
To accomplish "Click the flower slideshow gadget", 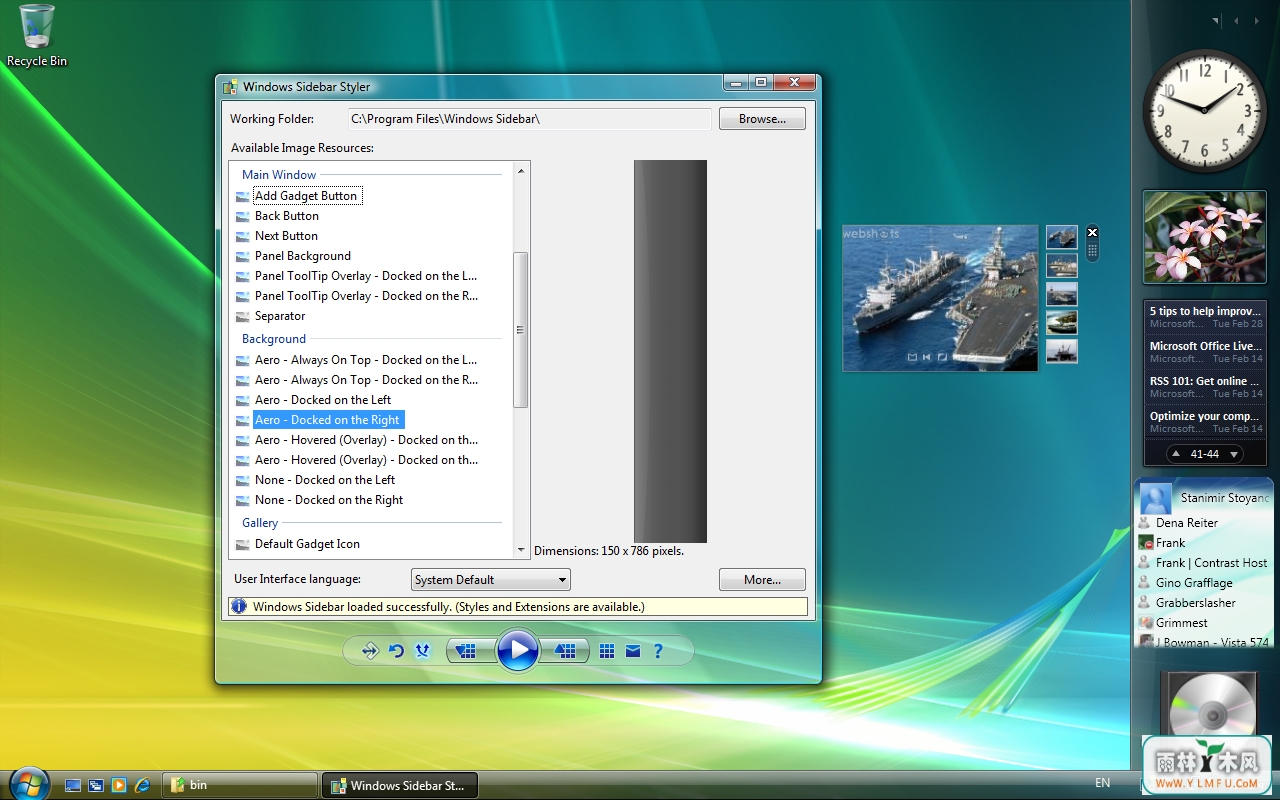I will point(1205,237).
